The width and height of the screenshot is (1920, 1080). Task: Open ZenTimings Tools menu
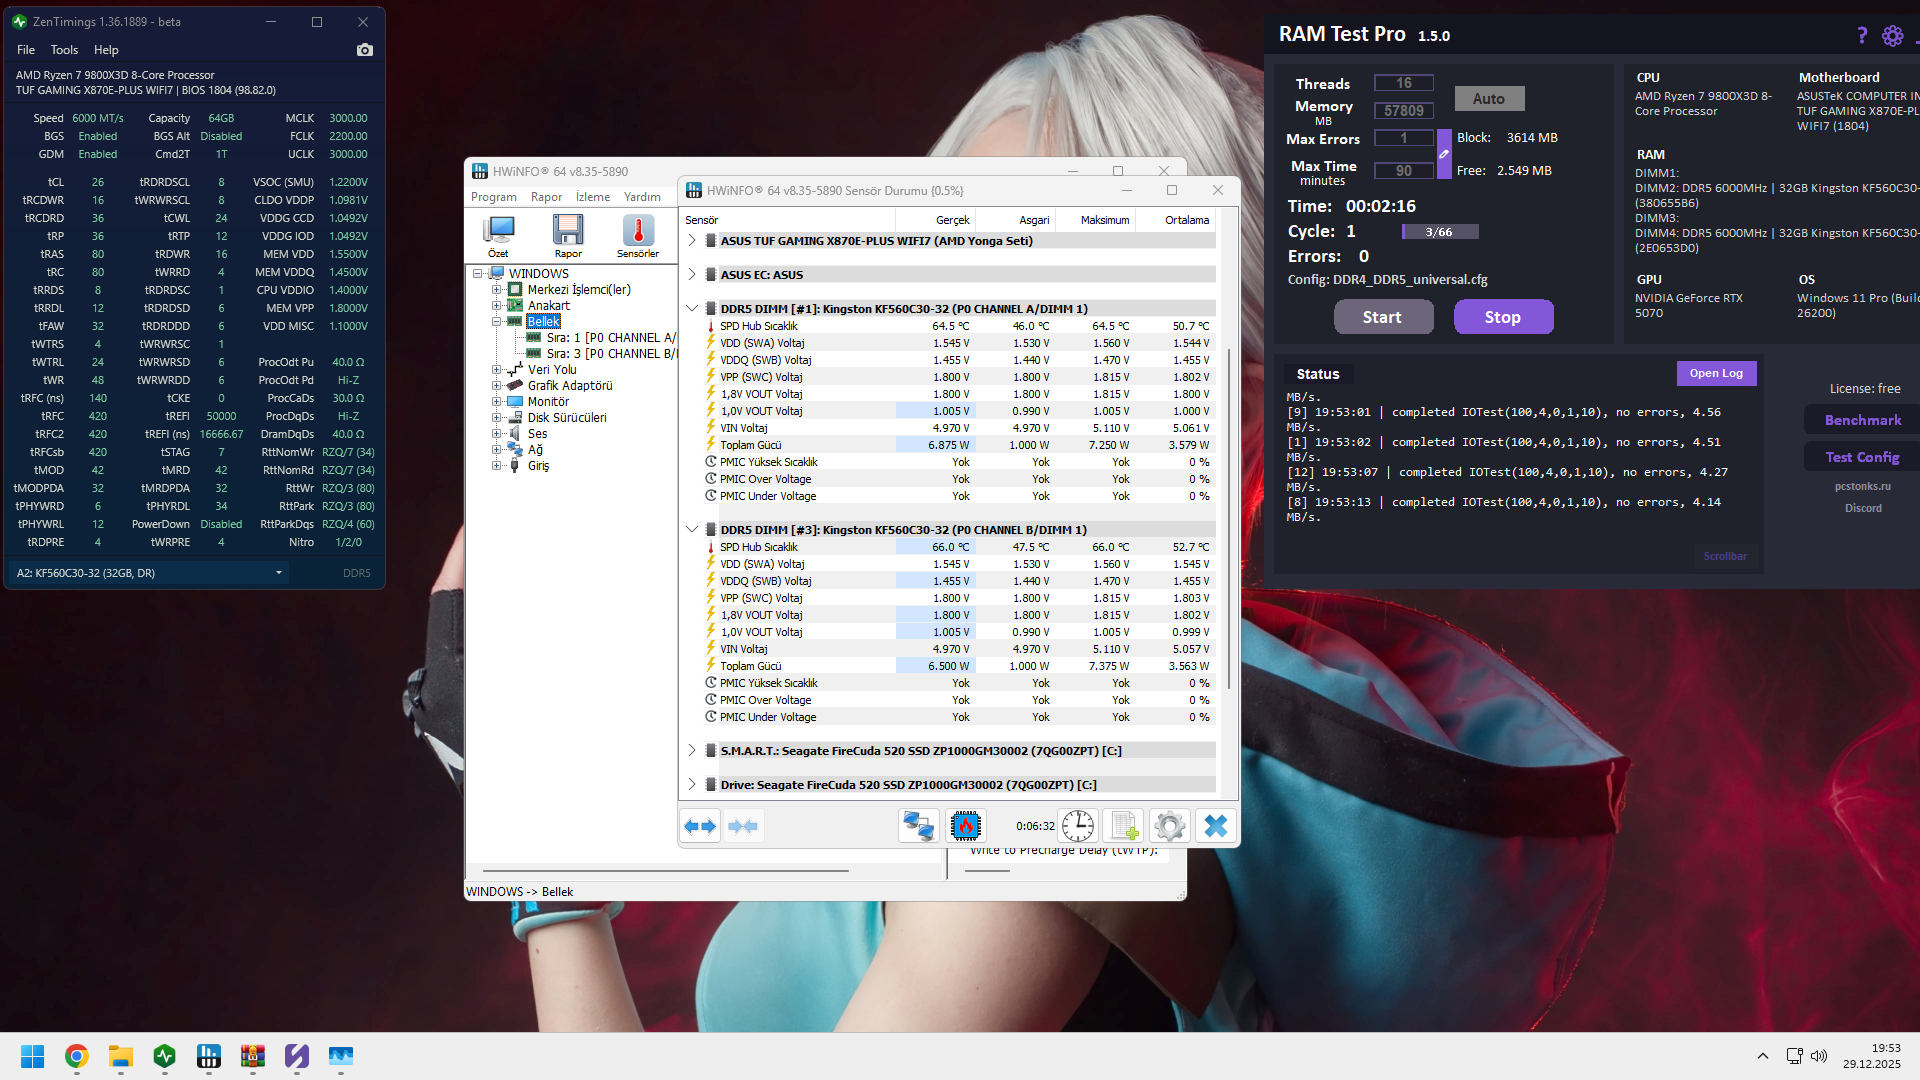pyautogui.click(x=64, y=50)
